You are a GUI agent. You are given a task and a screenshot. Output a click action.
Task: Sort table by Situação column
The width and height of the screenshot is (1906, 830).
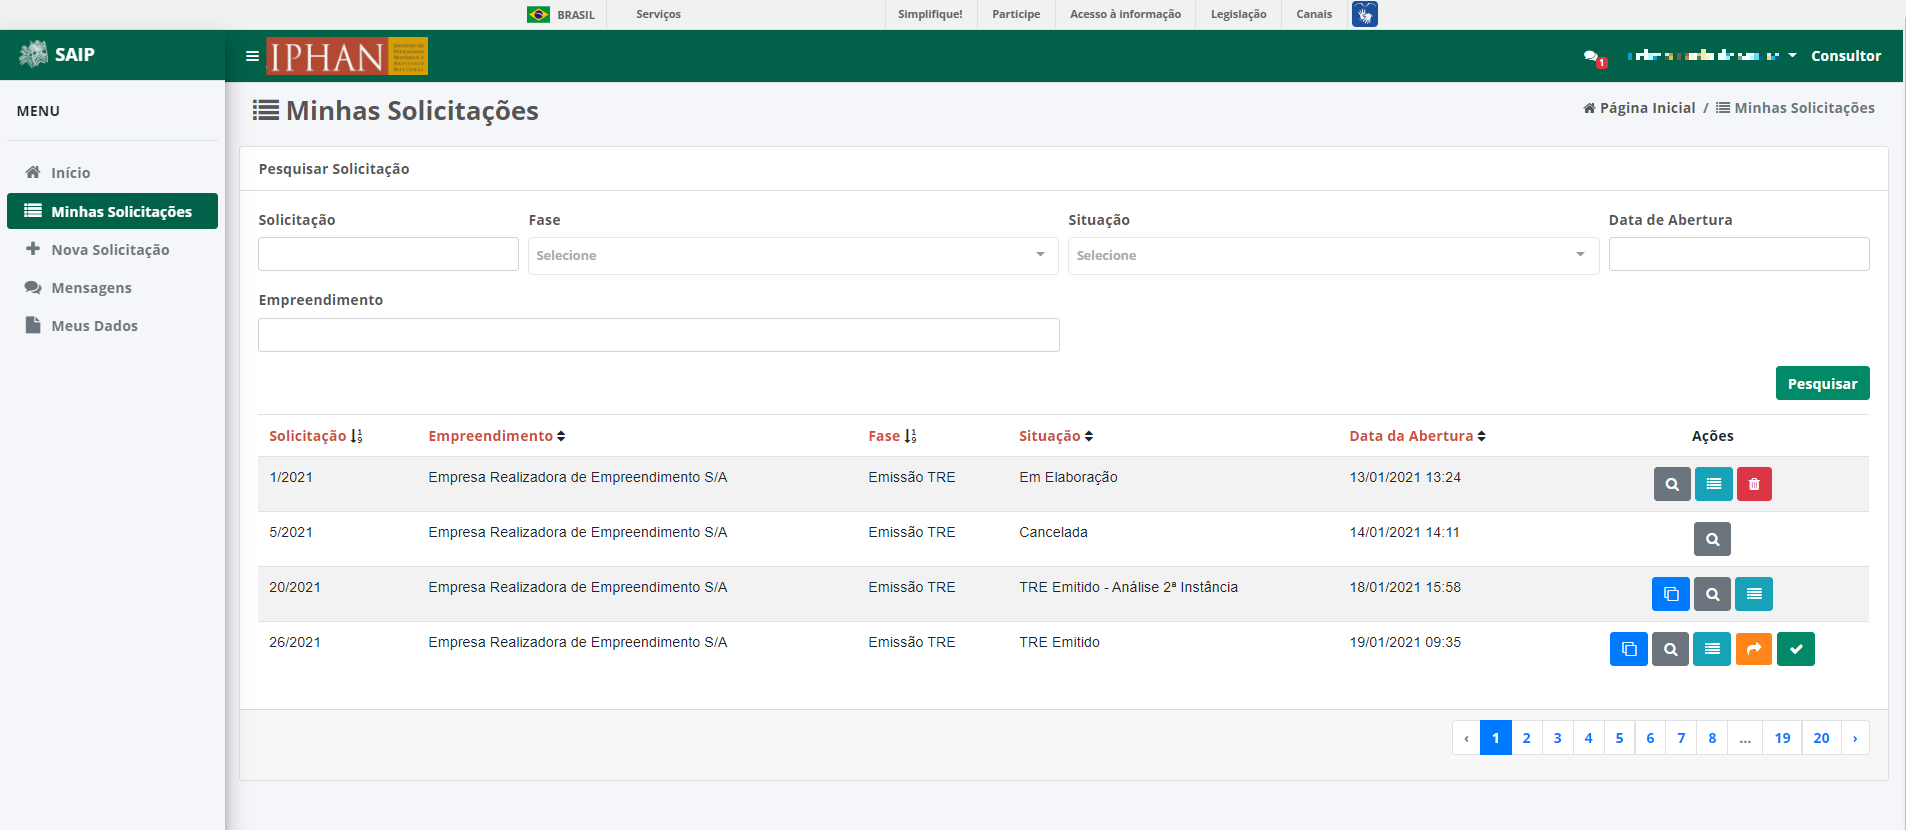pyautogui.click(x=1056, y=436)
